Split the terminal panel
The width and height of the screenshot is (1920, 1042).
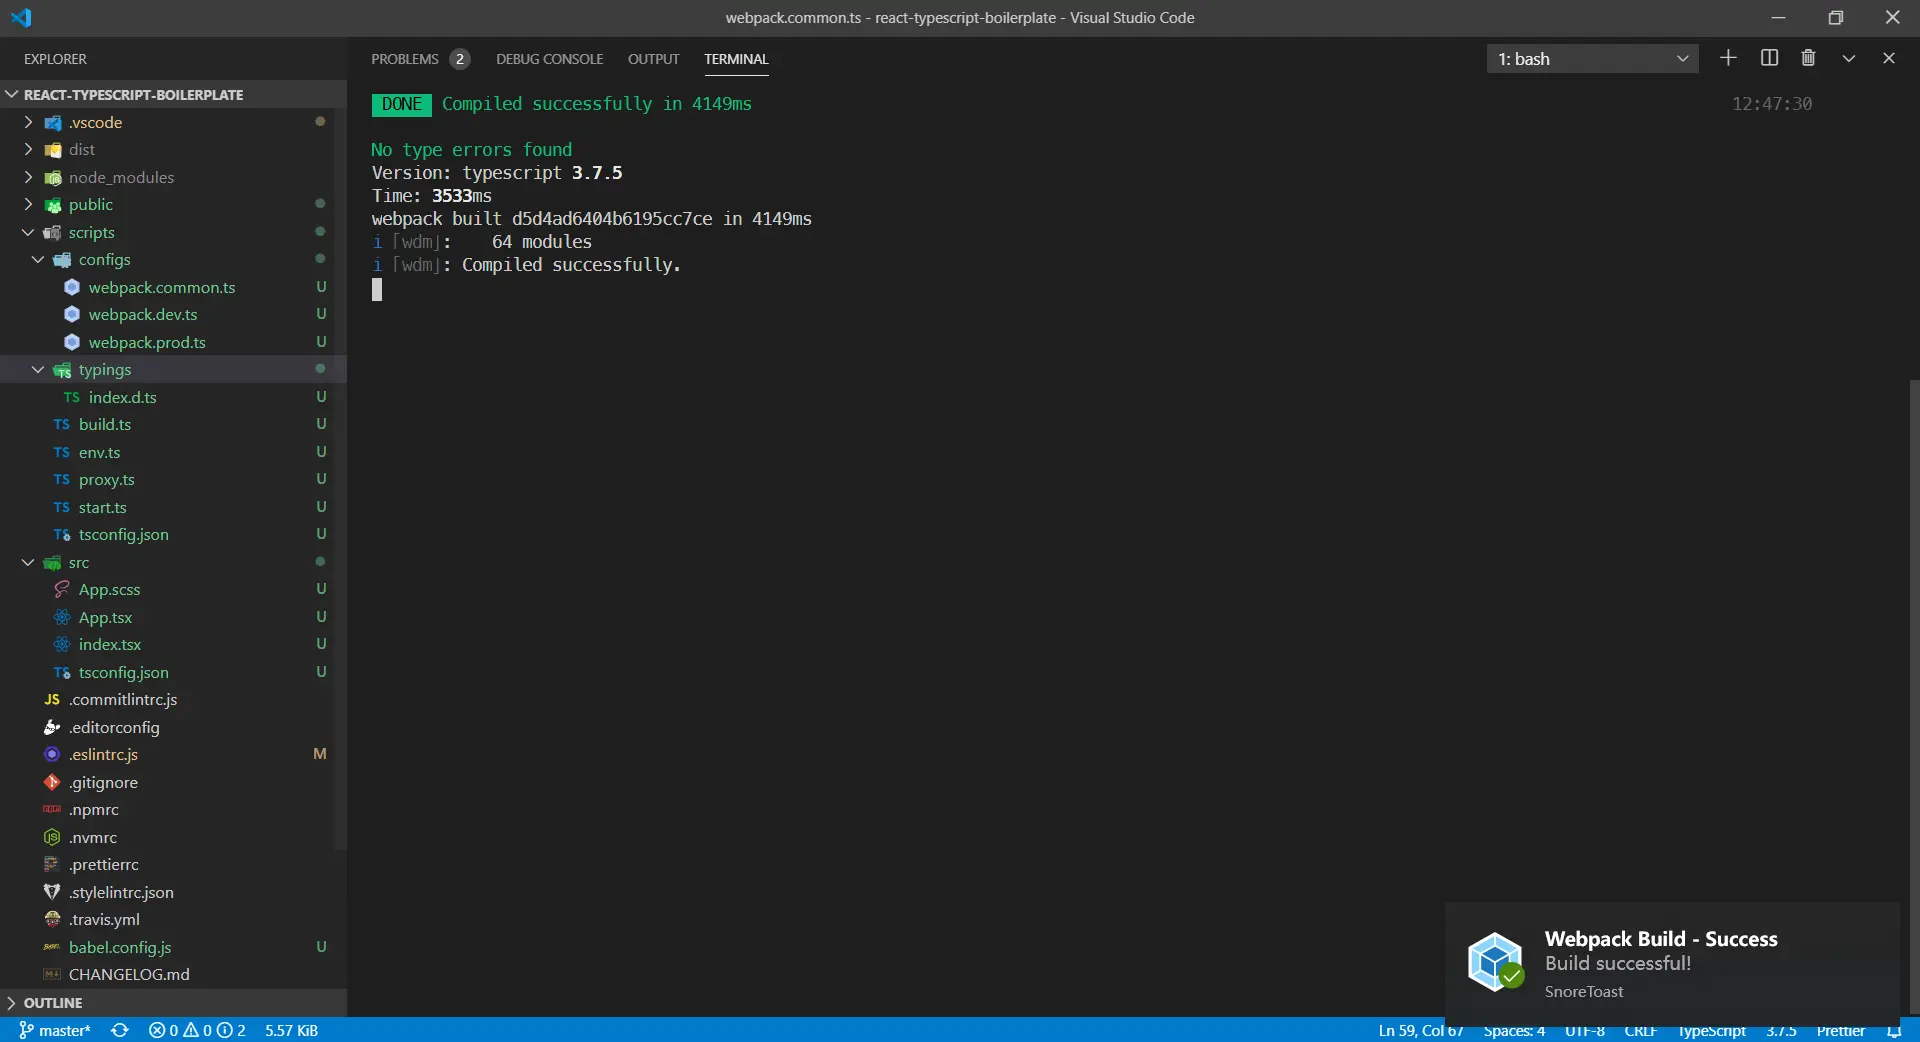tap(1769, 58)
